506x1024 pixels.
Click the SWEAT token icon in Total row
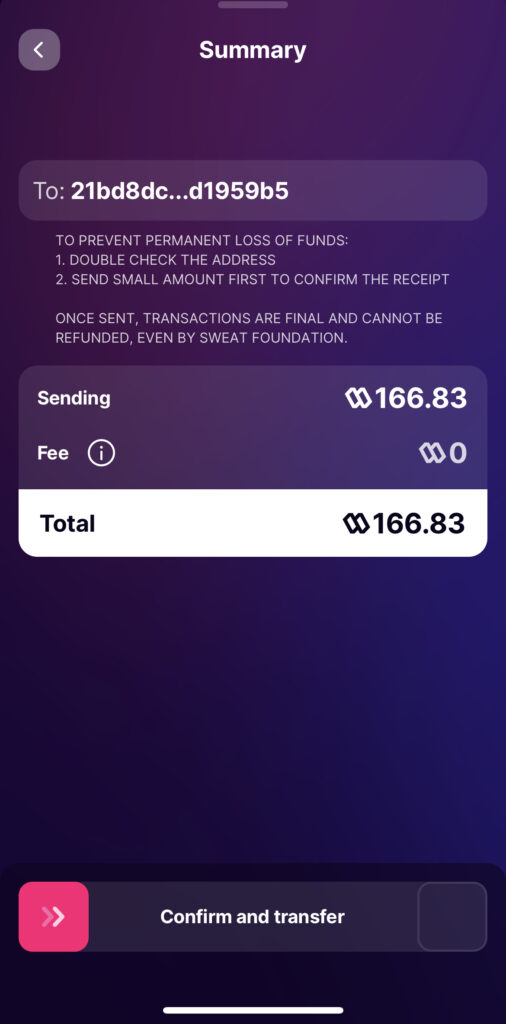coord(356,523)
